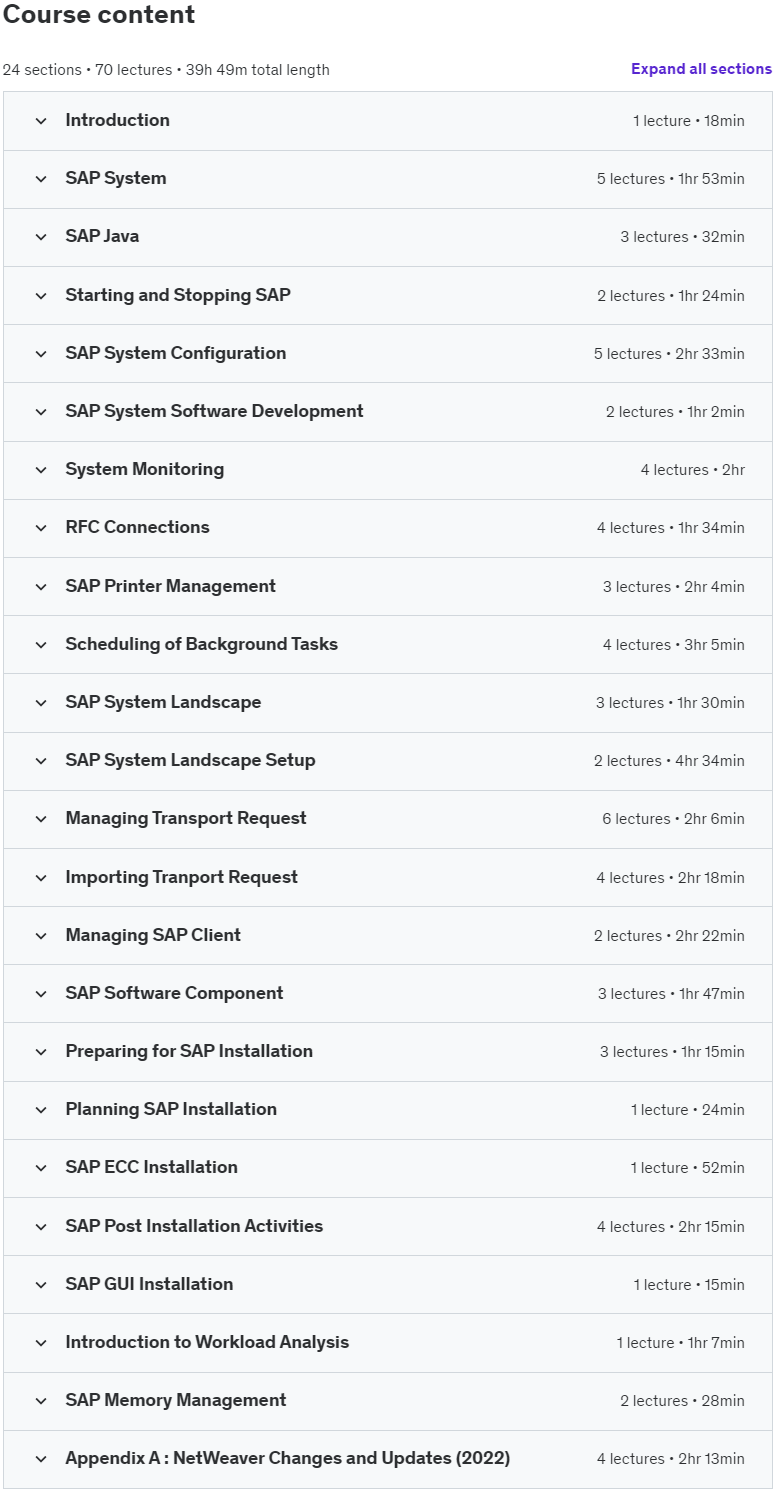Click SAP System Configuration title
Viewport: 776px width, 1491px height.
pyautogui.click(x=176, y=353)
